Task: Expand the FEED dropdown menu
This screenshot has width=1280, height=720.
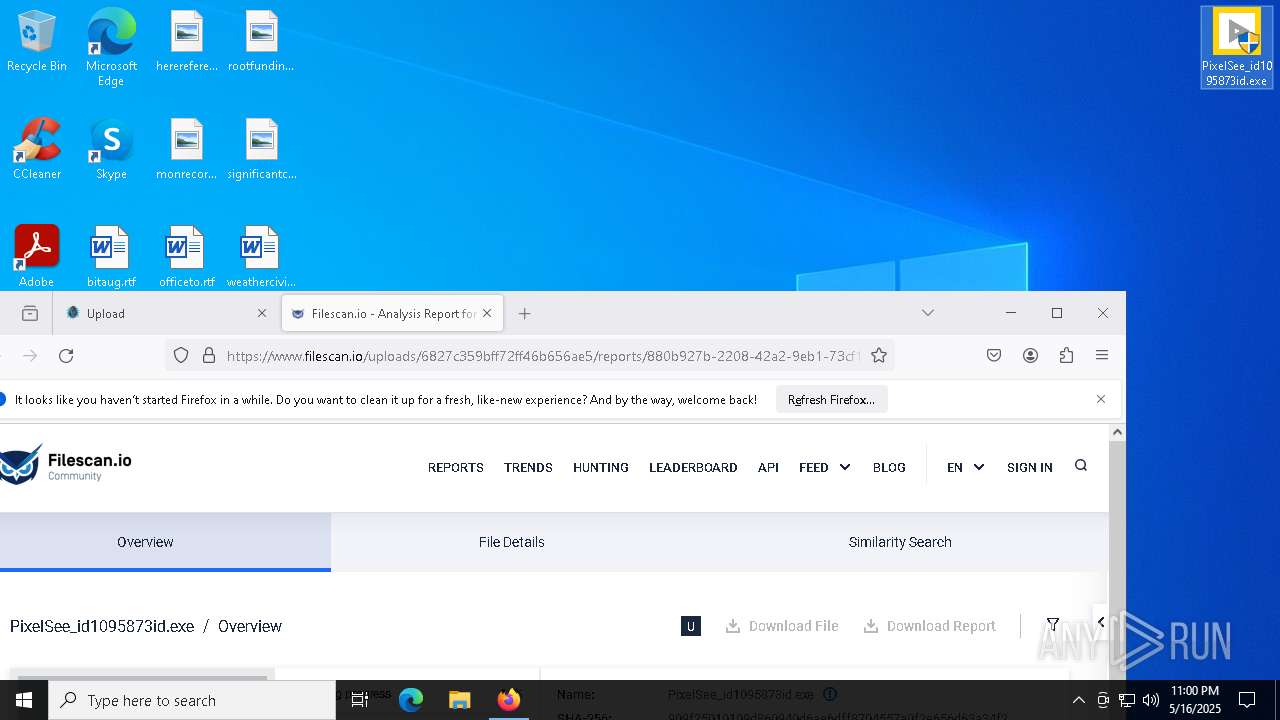Action: 825,467
